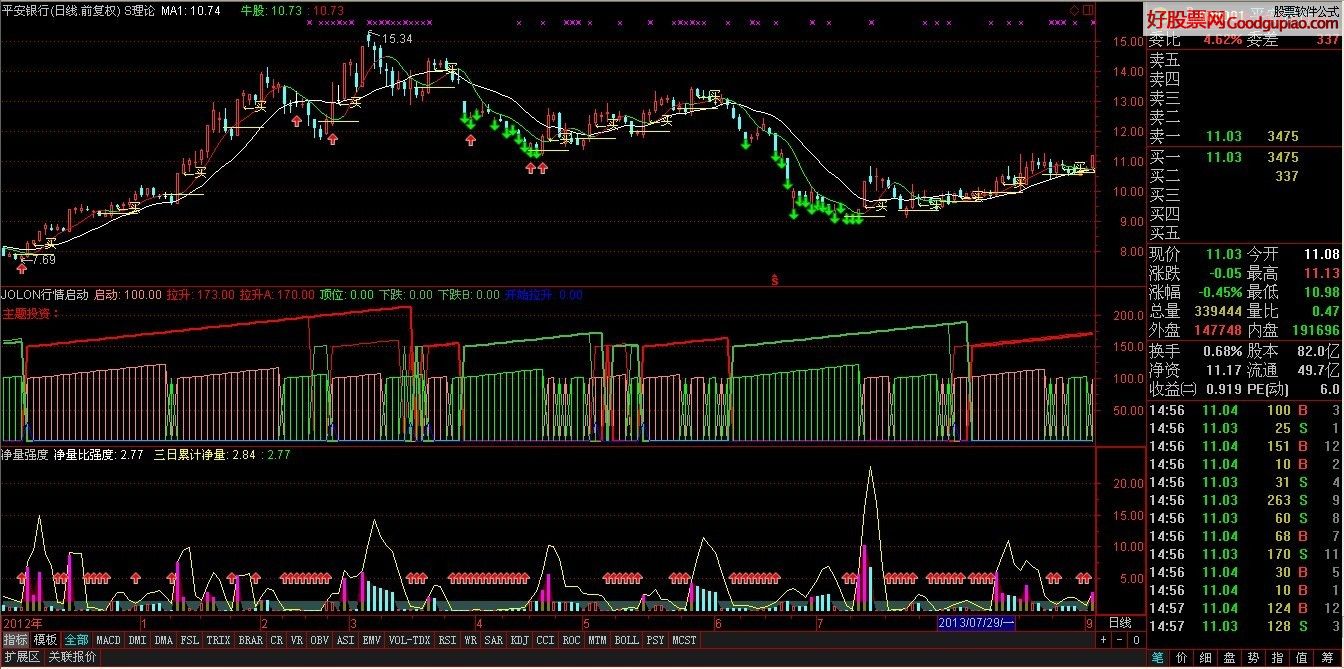Show the RSI indicator

(x=447, y=639)
